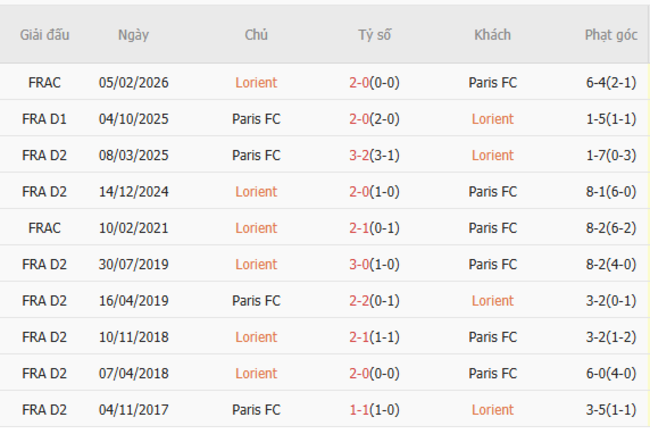Click the Ngày column header

tap(133, 35)
